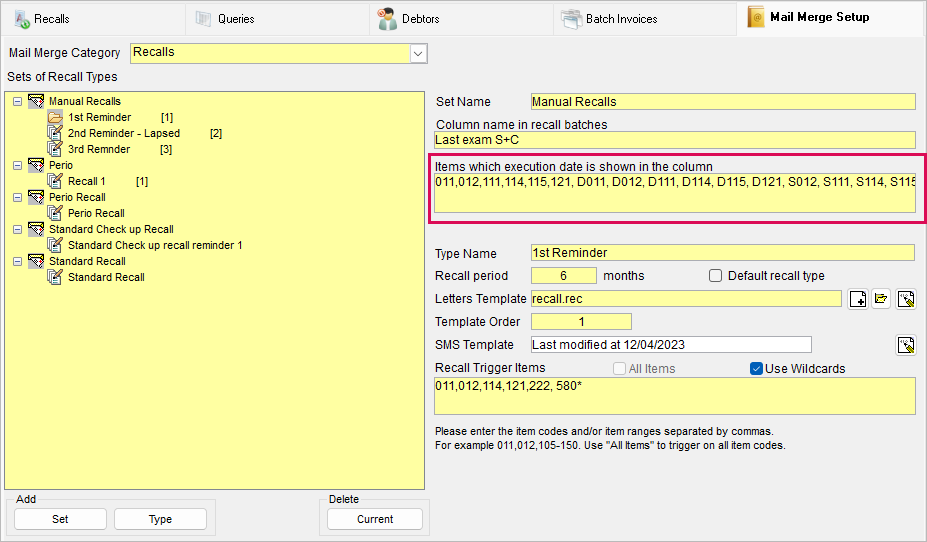Collapse the Perio tree node

point(18,165)
